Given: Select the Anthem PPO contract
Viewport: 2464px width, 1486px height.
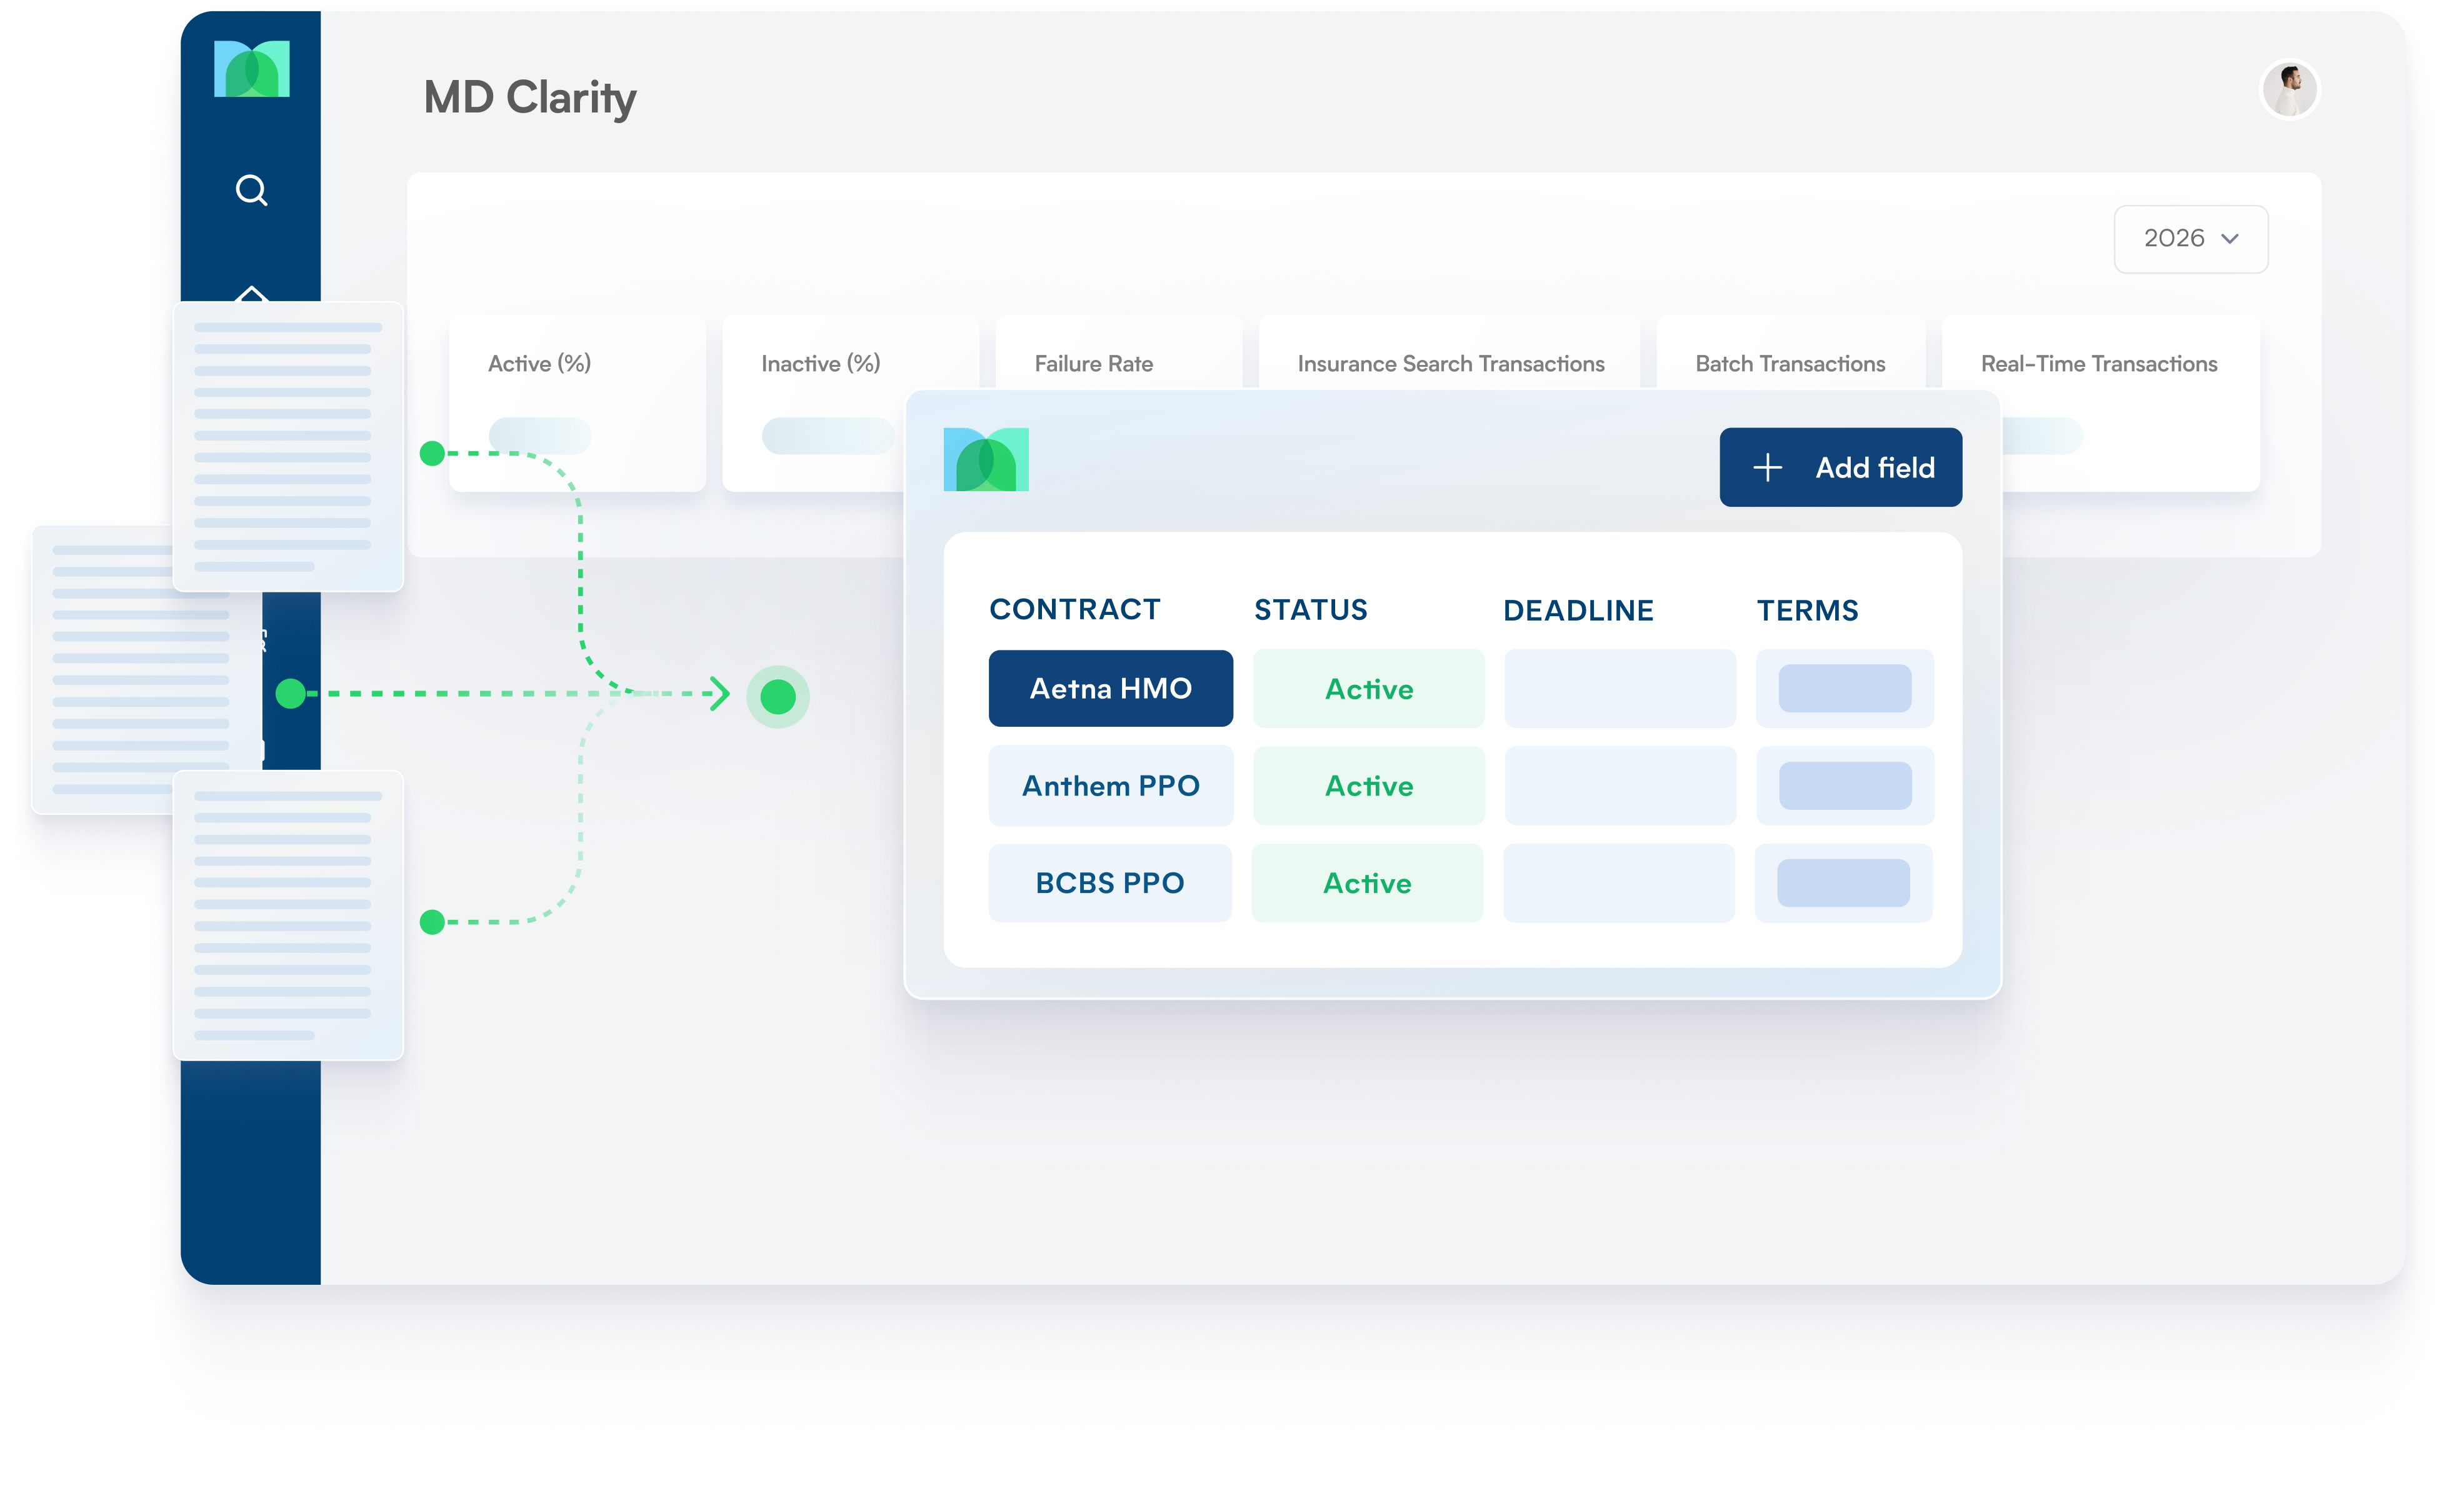Looking at the screenshot, I should click(1110, 786).
